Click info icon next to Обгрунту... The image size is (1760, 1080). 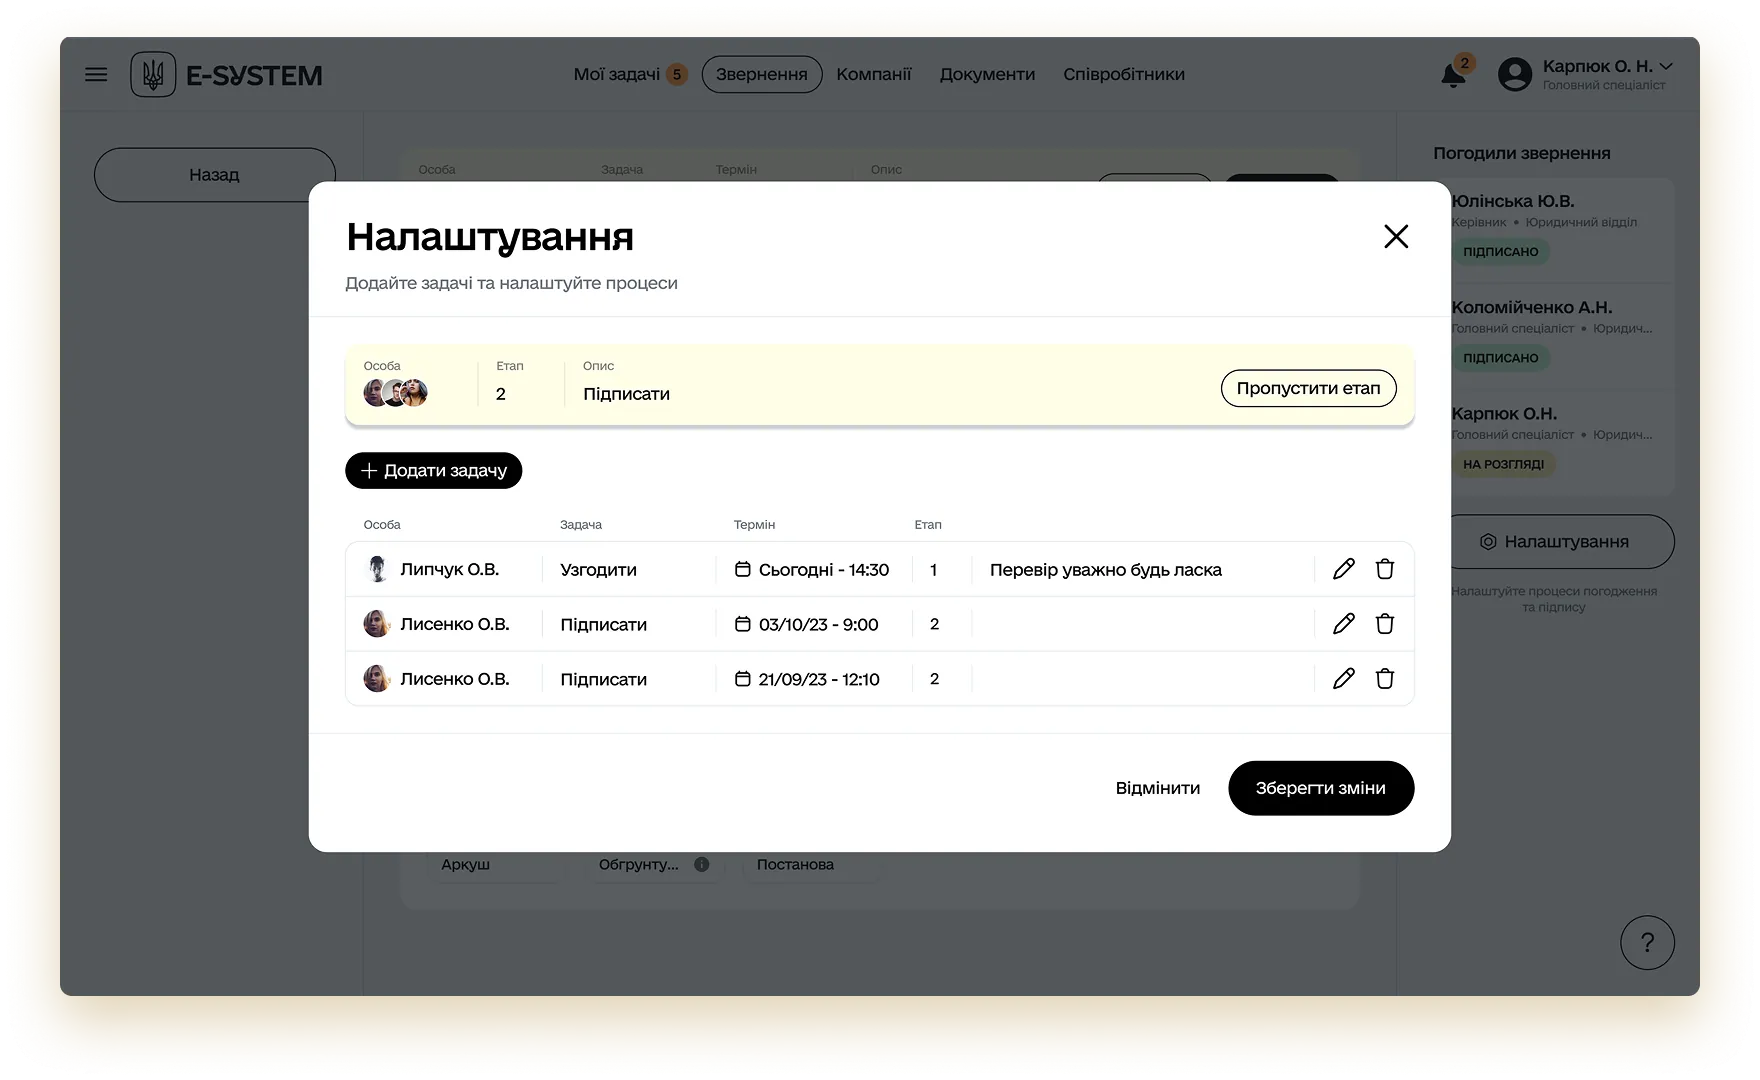pos(702,864)
